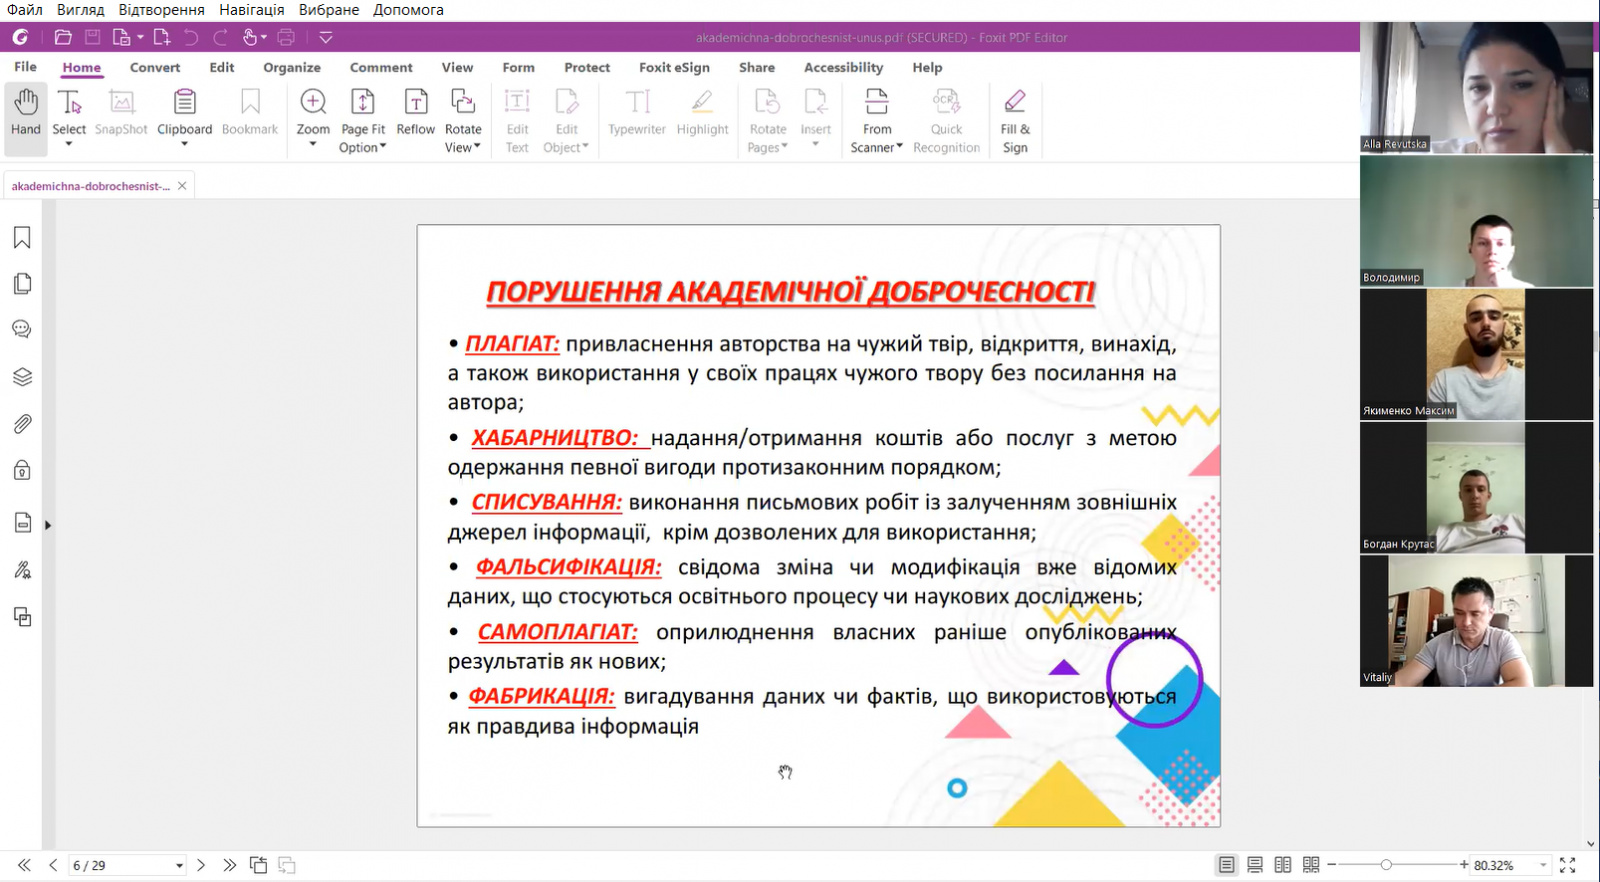Click the SnapShot tool
This screenshot has width=1600, height=882.
coord(121,112)
